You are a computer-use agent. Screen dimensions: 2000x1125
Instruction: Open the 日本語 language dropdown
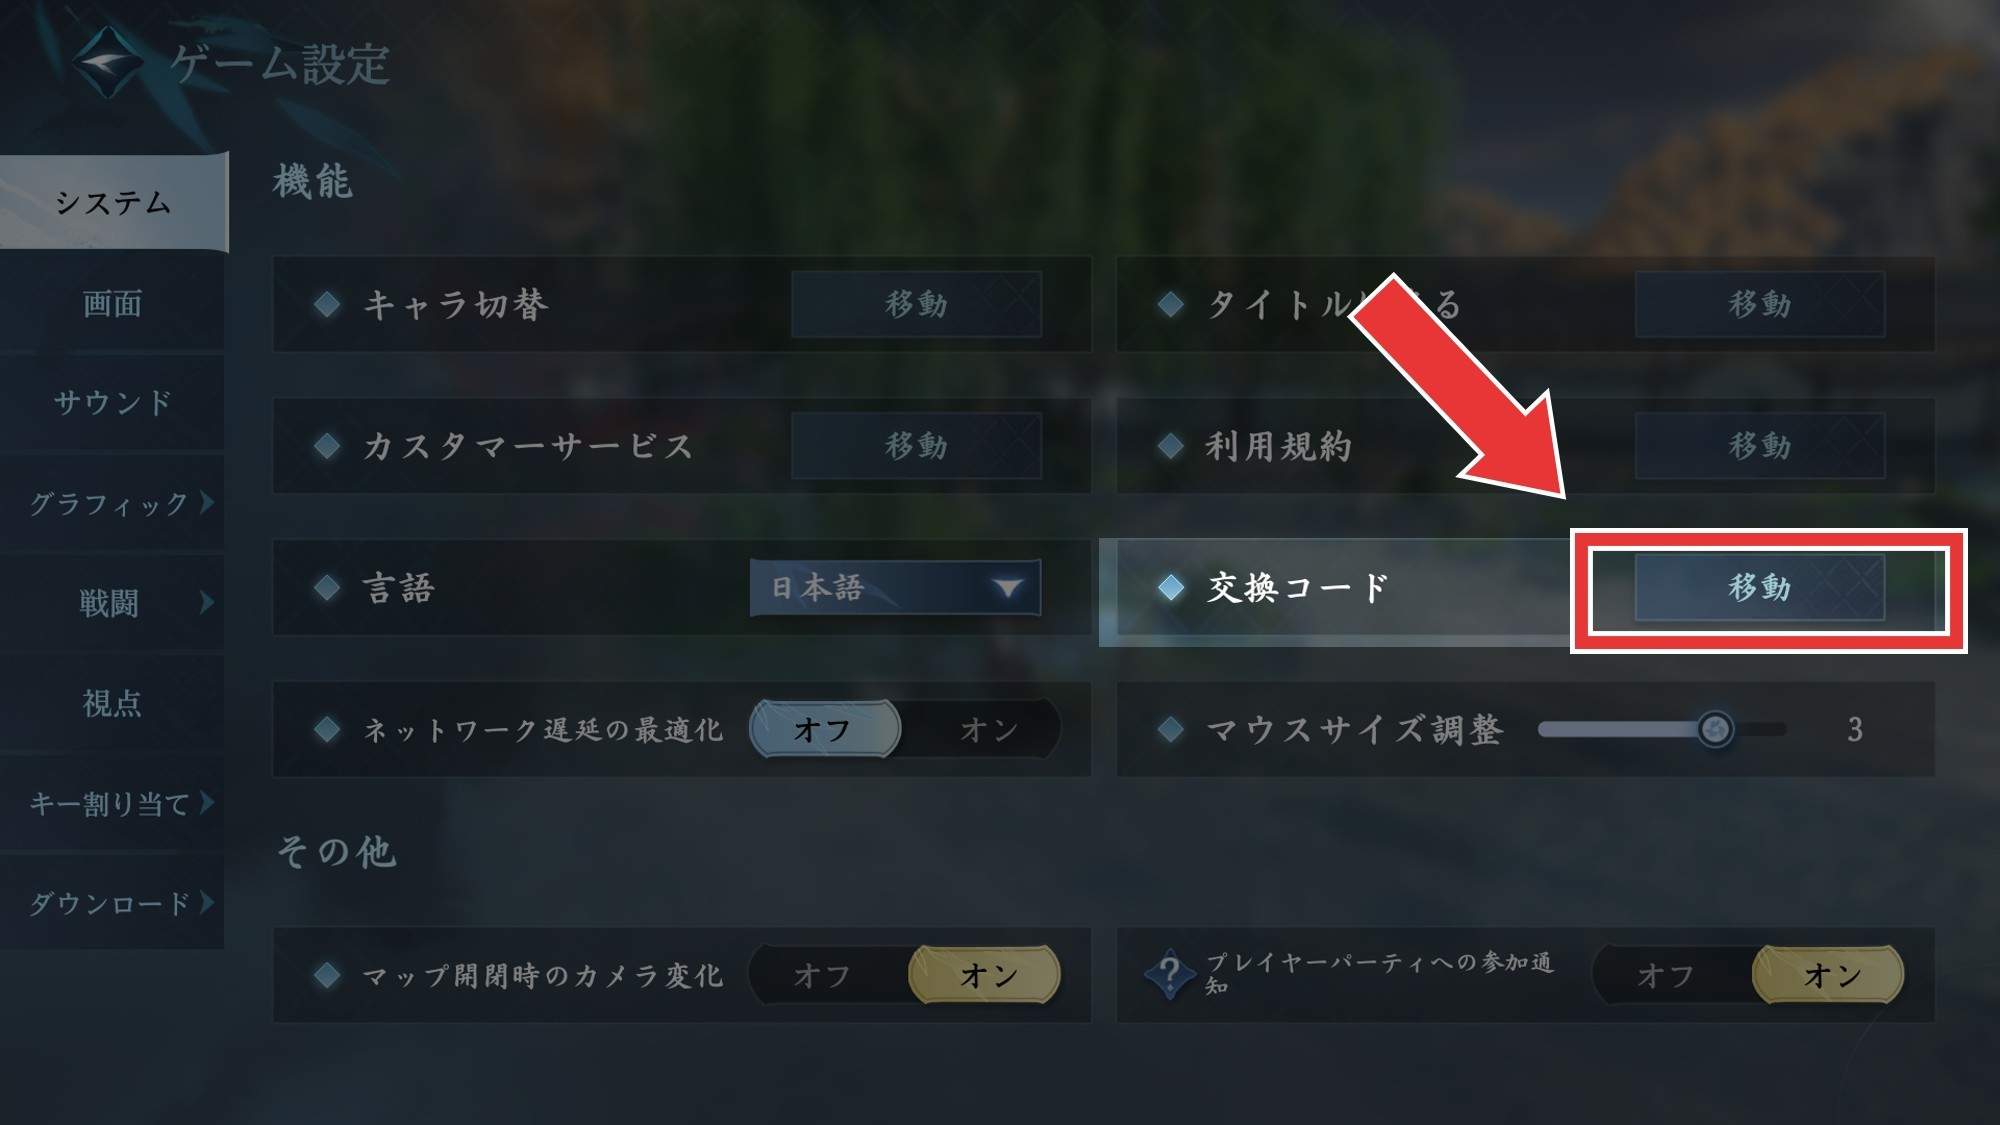[x=895, y=587]
